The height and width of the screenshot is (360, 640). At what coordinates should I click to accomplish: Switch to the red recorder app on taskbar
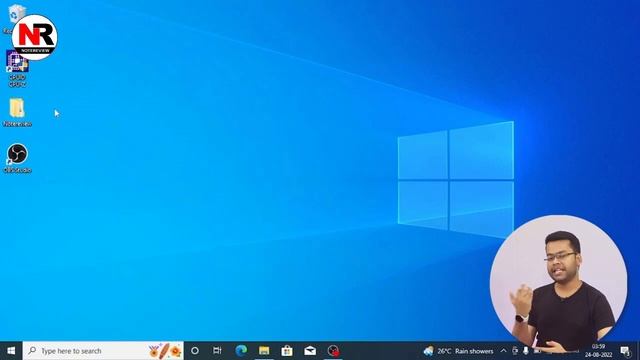(333, 351)
